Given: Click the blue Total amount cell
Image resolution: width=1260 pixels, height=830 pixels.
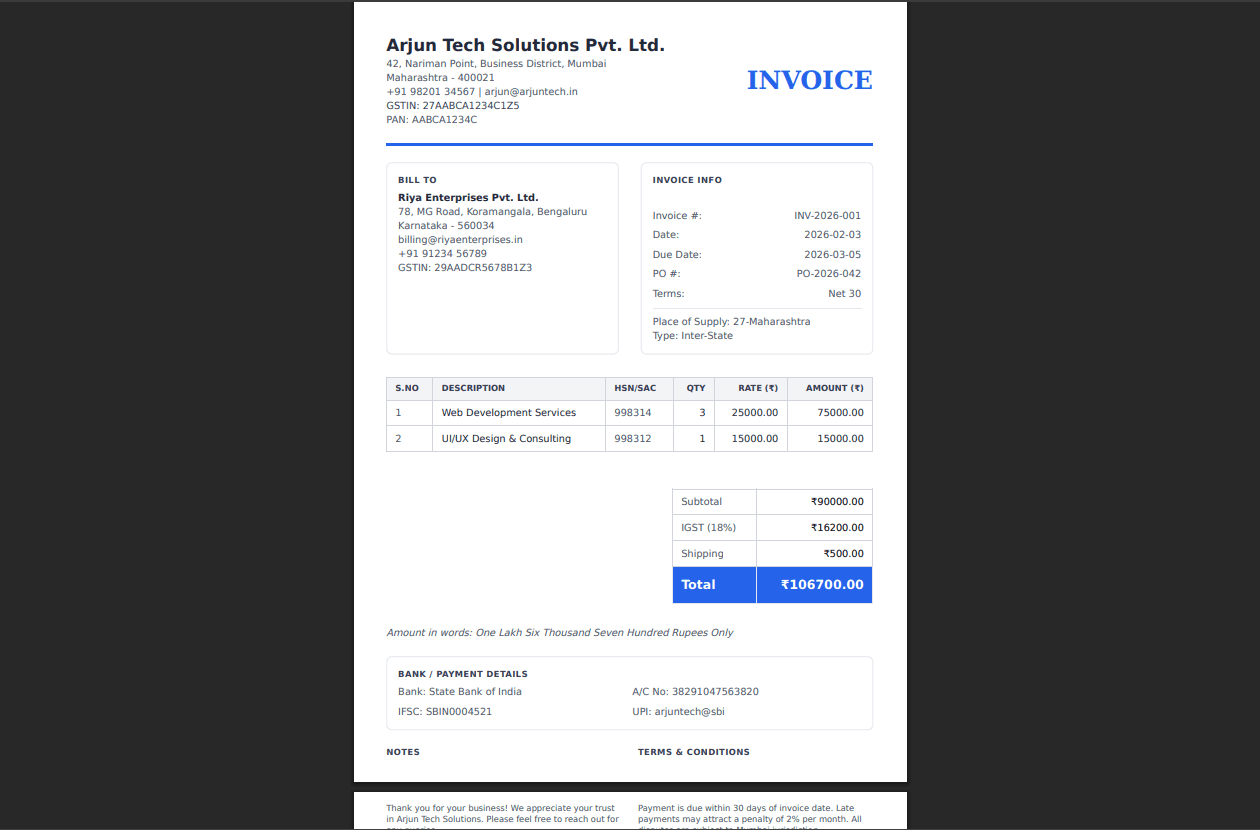Looking at the screenshot, I should coord(814,585).
